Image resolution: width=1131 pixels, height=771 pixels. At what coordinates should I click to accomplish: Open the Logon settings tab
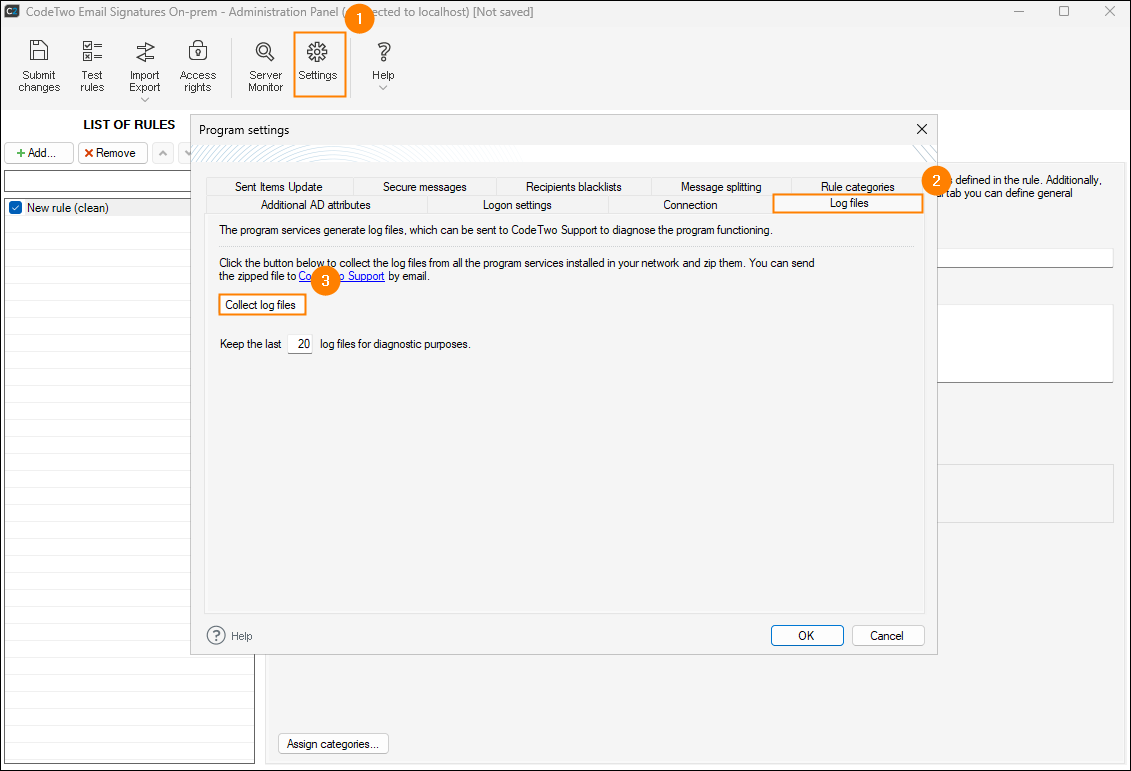516,204
